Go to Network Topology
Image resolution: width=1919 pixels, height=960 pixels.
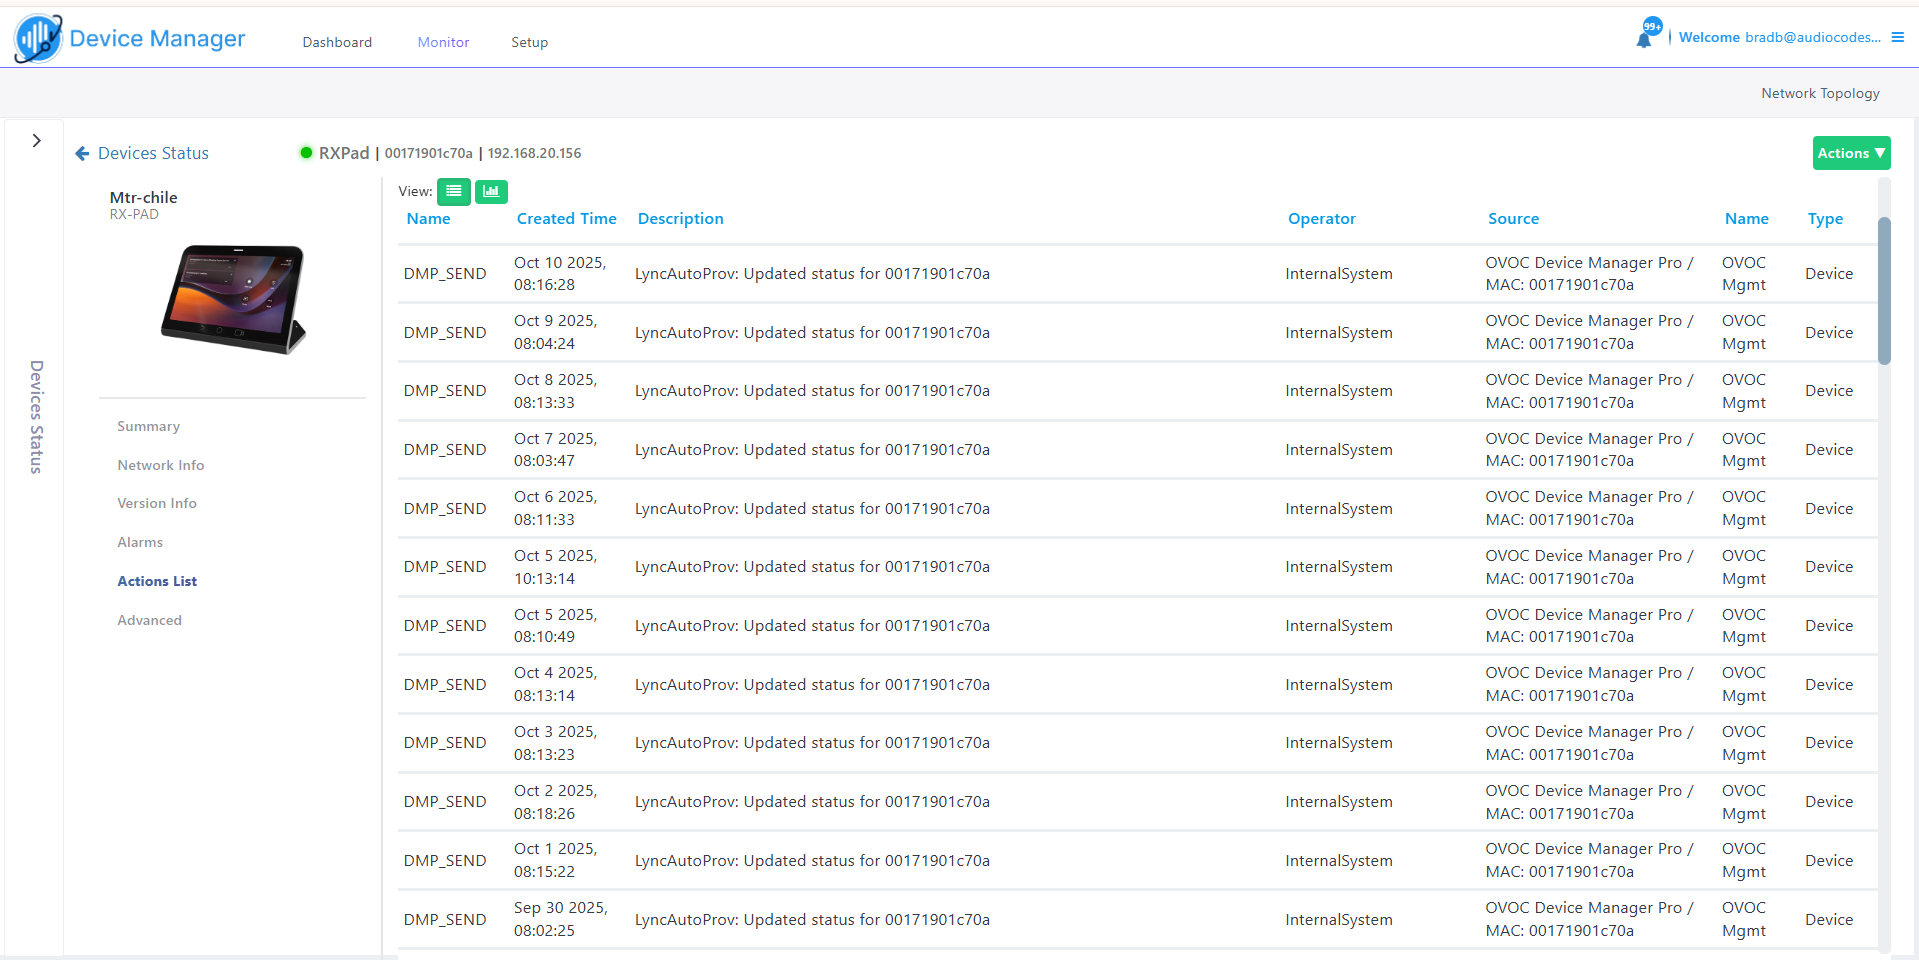click(1819, 93)
